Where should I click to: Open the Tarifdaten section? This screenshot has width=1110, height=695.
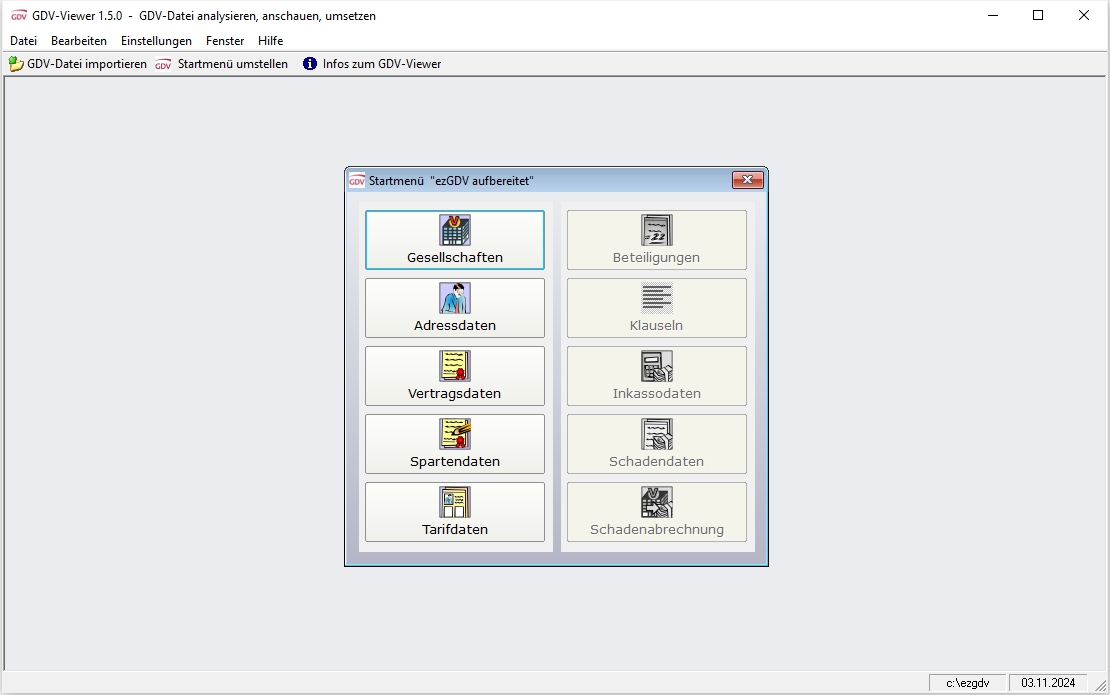(454, 512)
